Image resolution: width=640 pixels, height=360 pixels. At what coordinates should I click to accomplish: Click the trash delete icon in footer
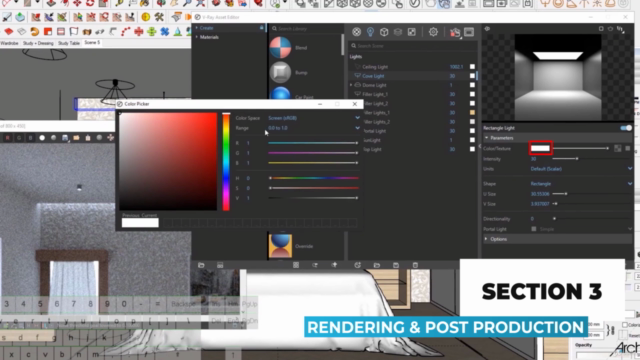point(415,265)
